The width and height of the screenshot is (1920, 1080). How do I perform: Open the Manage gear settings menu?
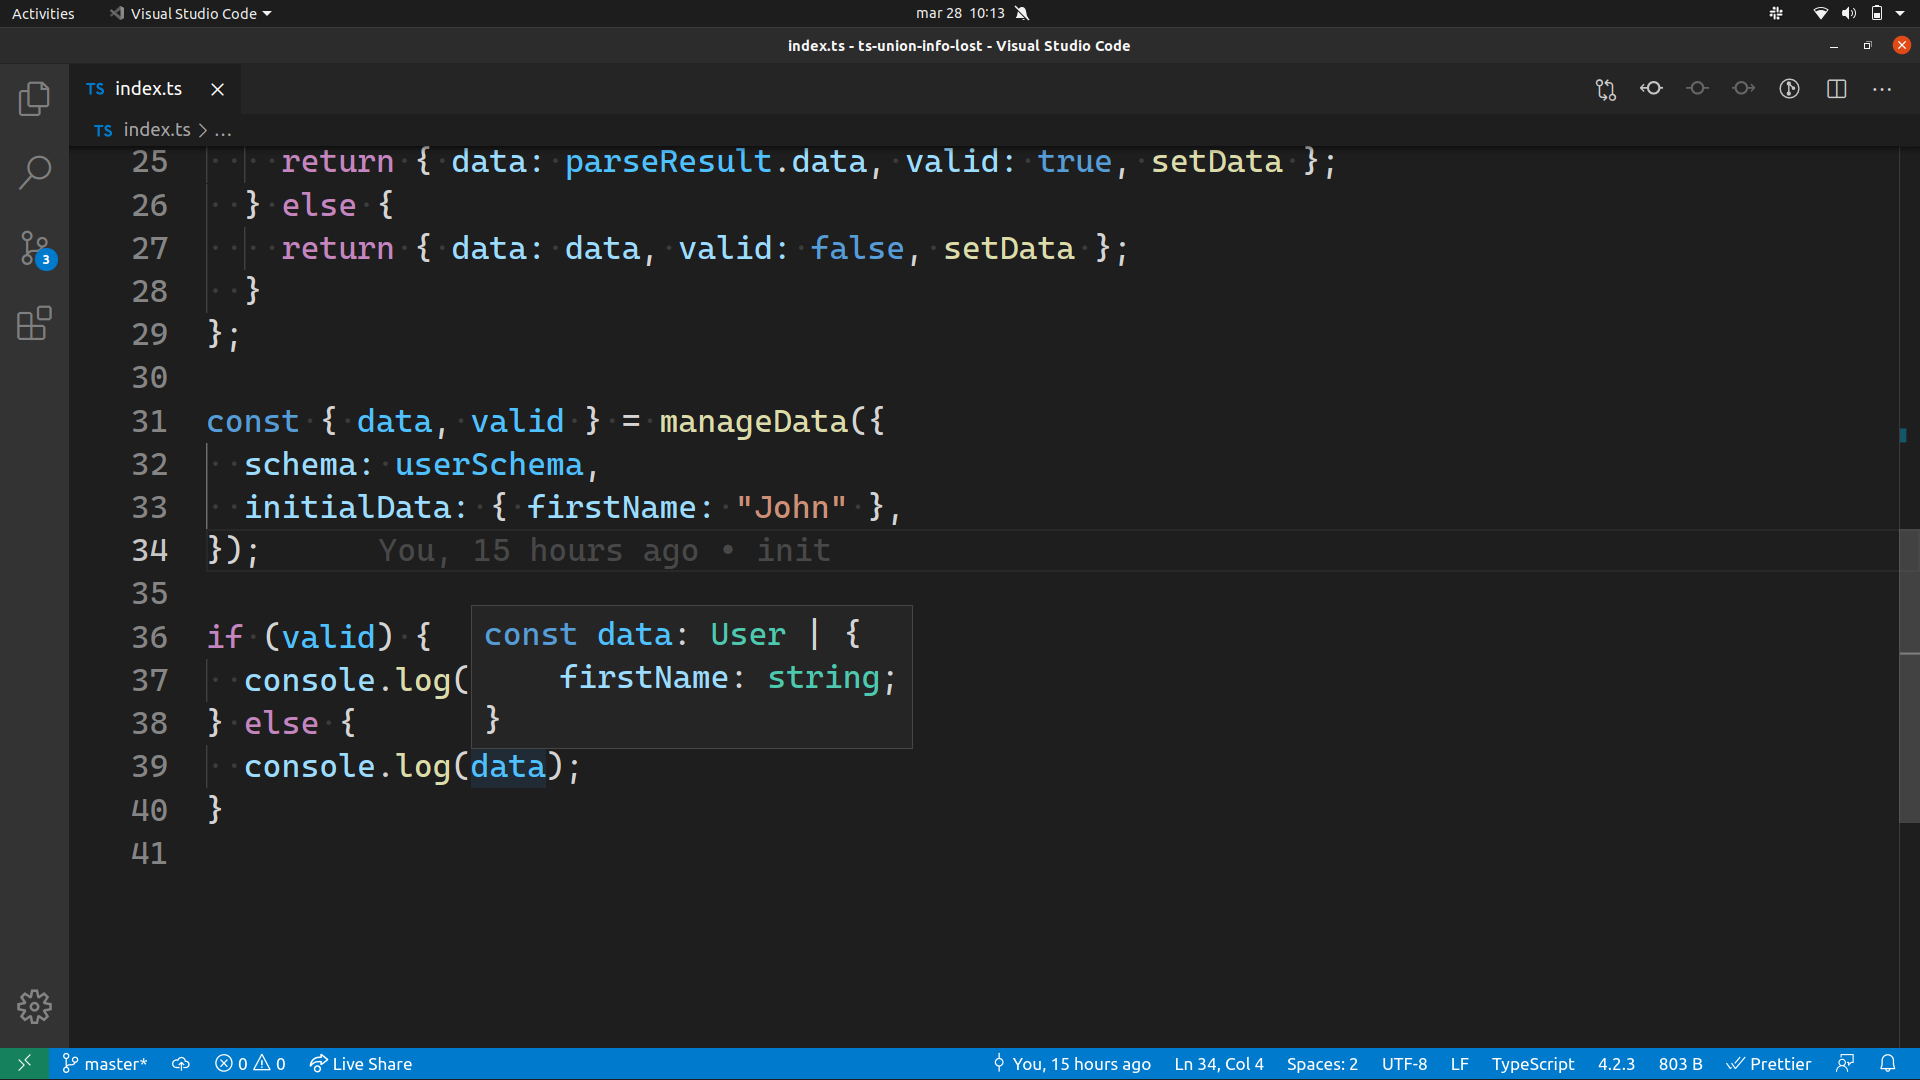34,1006
